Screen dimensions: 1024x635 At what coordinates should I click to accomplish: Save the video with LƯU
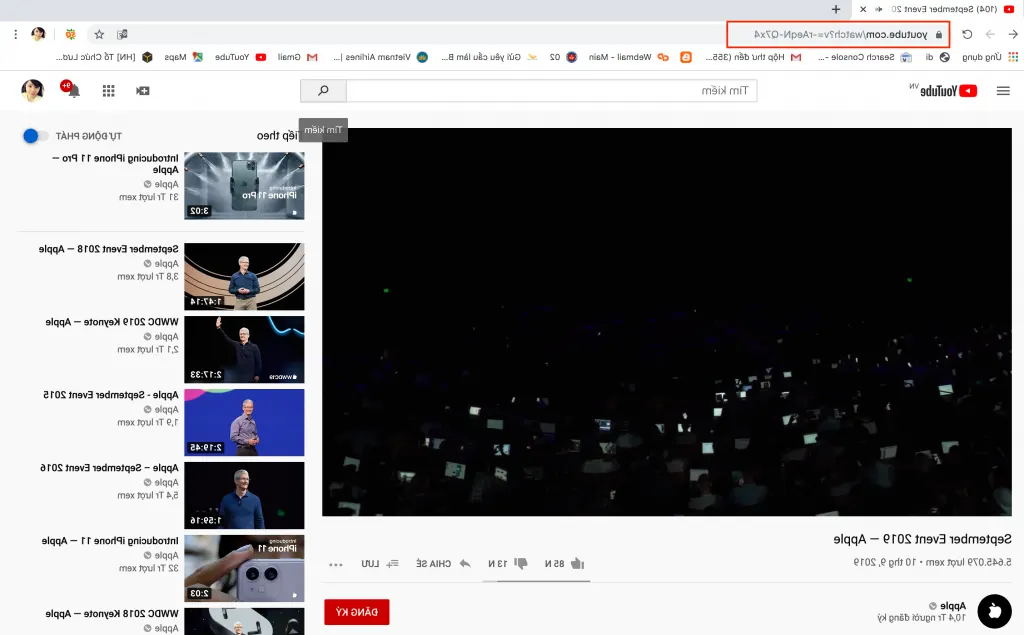click(379, 563)
